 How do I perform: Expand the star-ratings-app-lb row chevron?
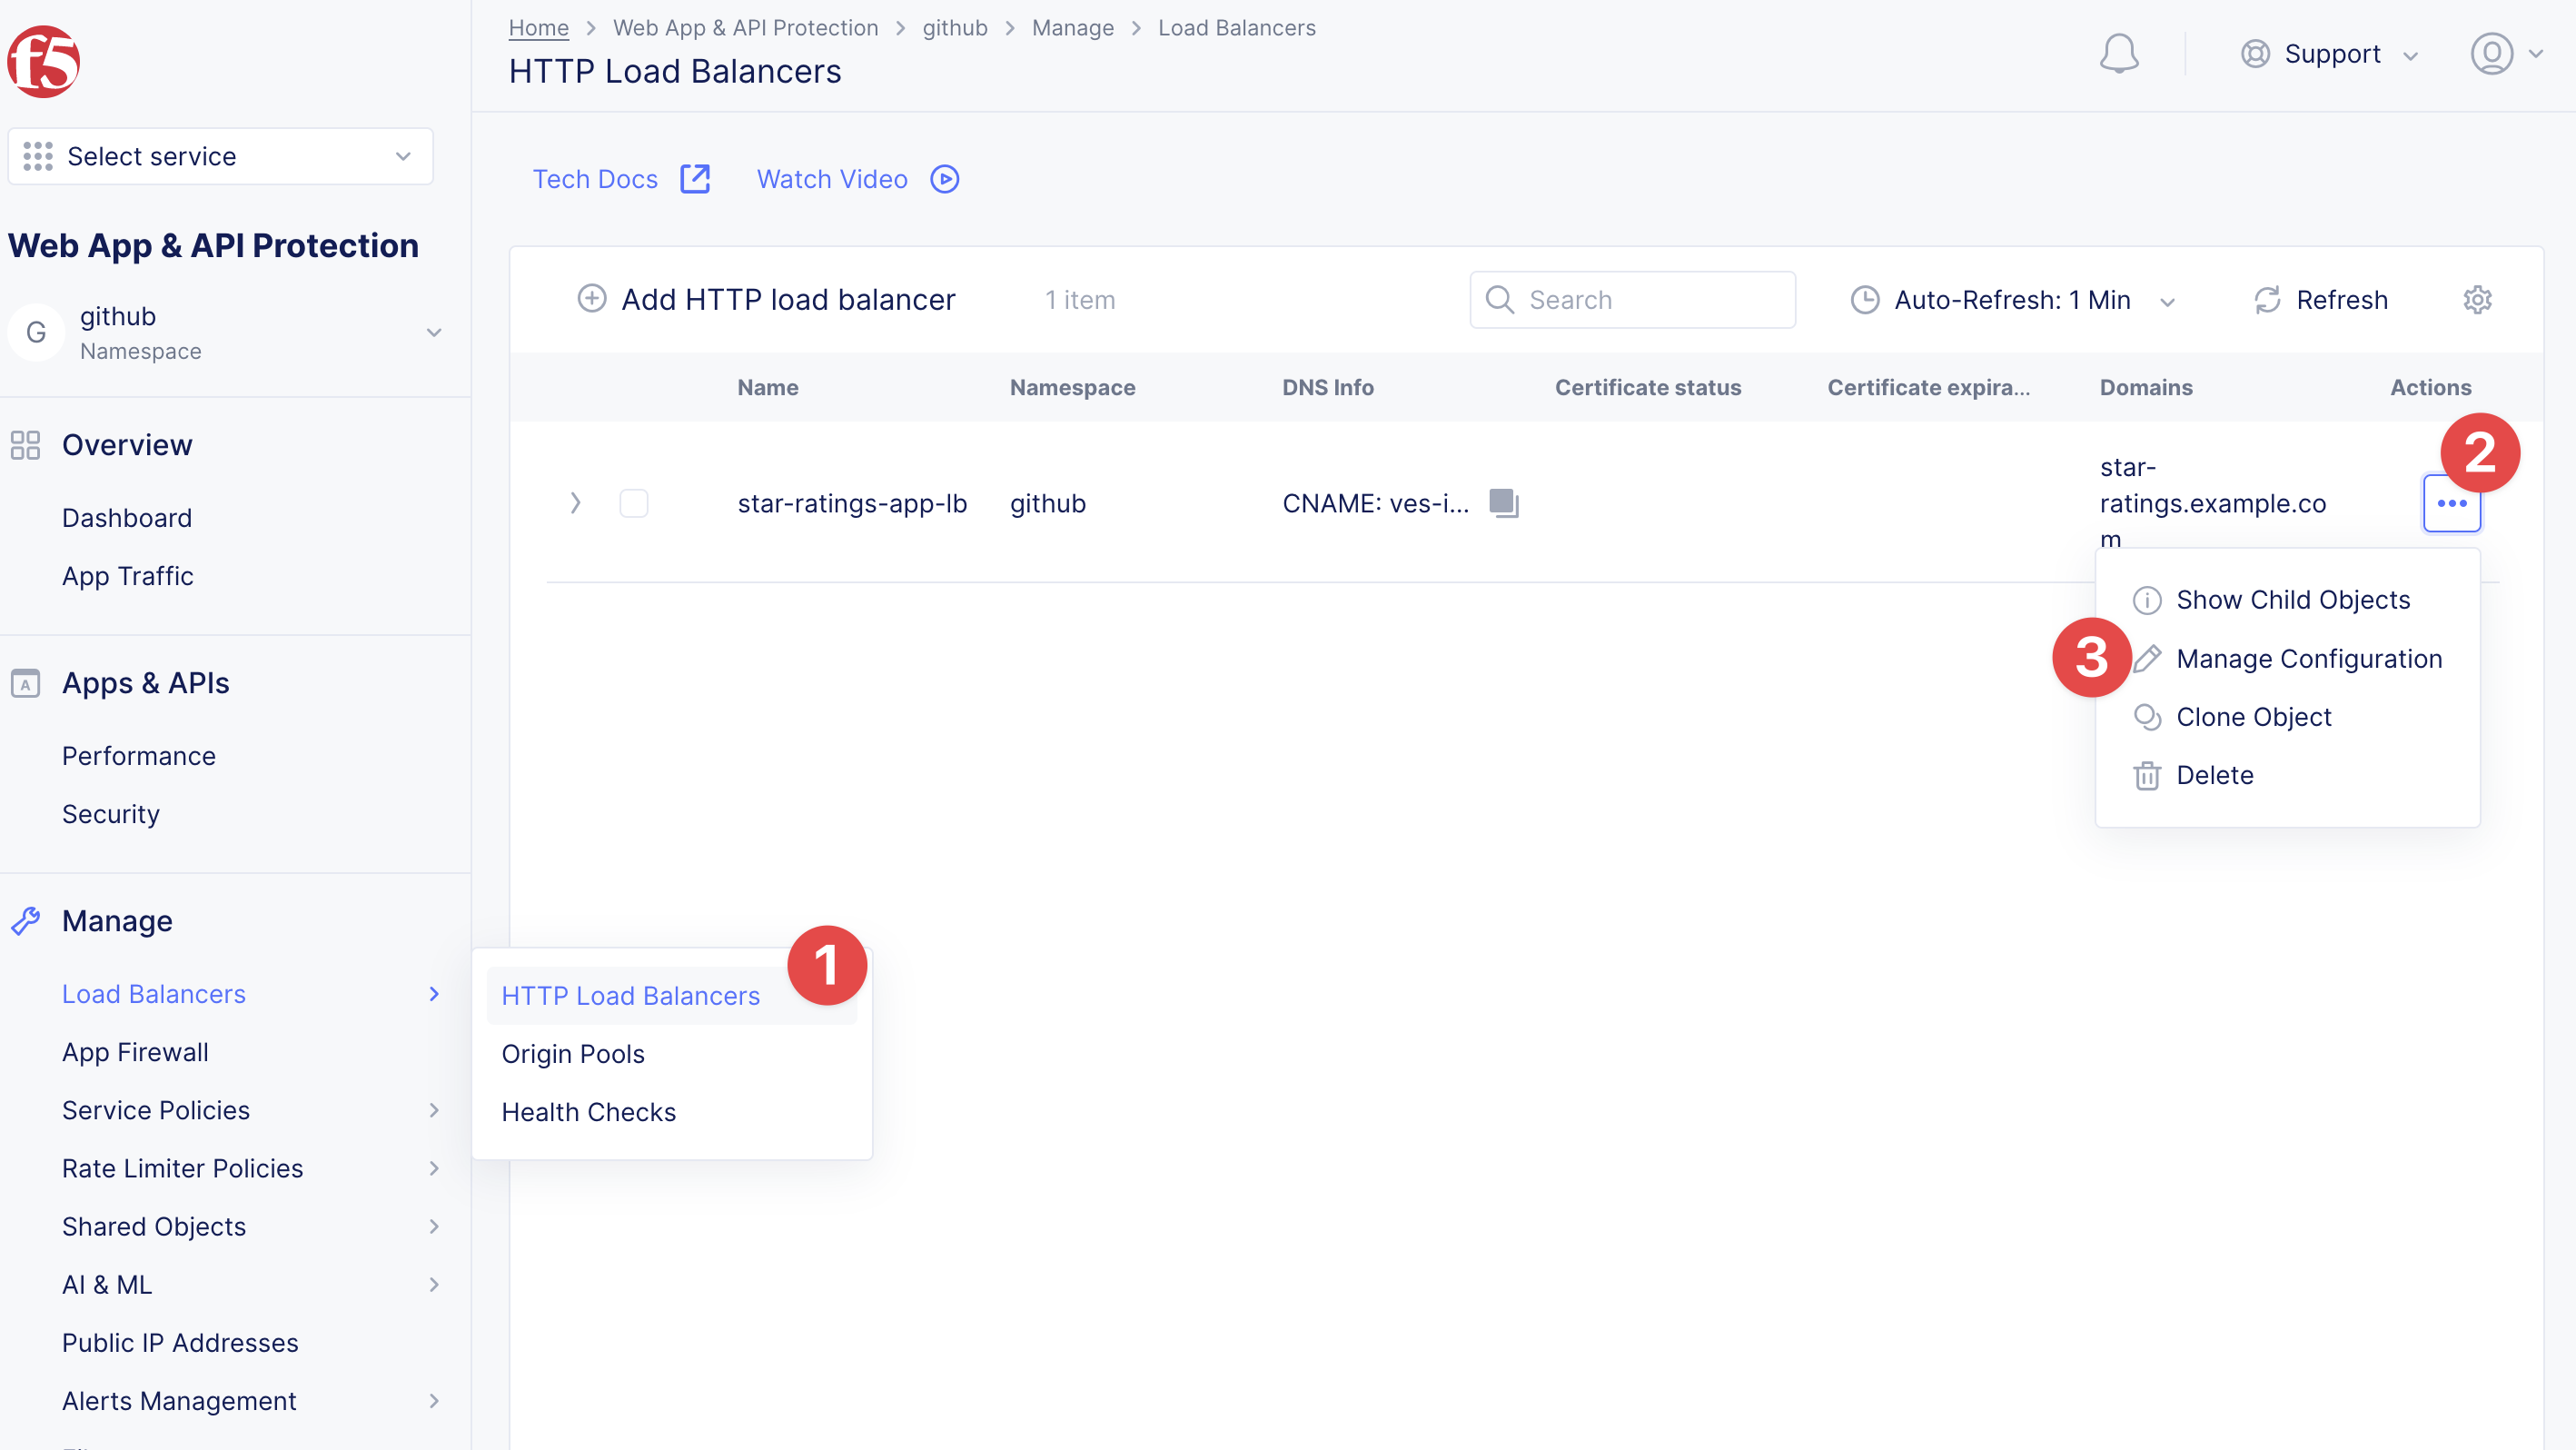(577, 502)
